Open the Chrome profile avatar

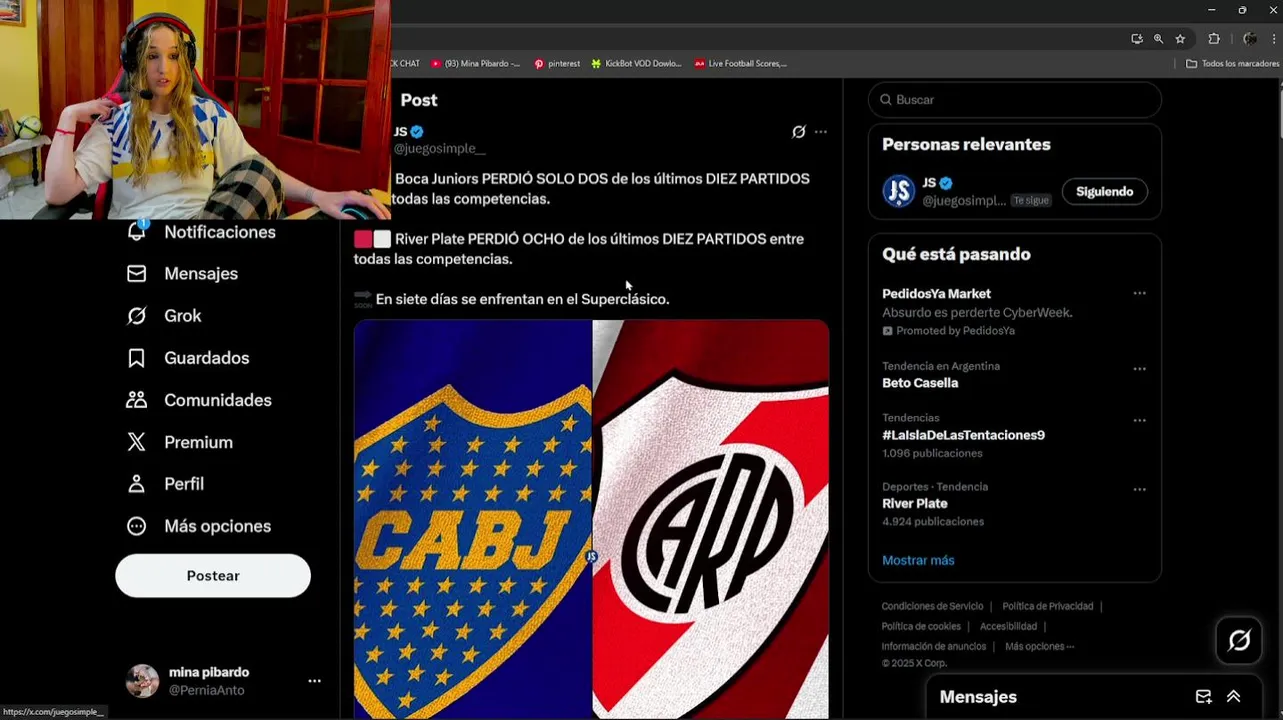click(1250, 39)
